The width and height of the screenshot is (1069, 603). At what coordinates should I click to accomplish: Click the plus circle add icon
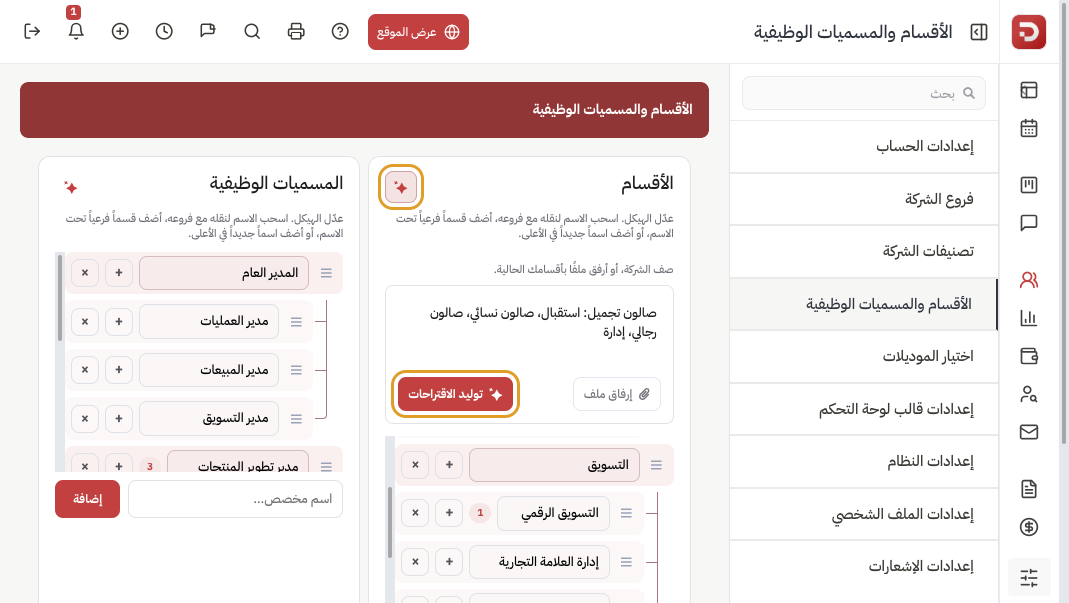coord(120,31)
